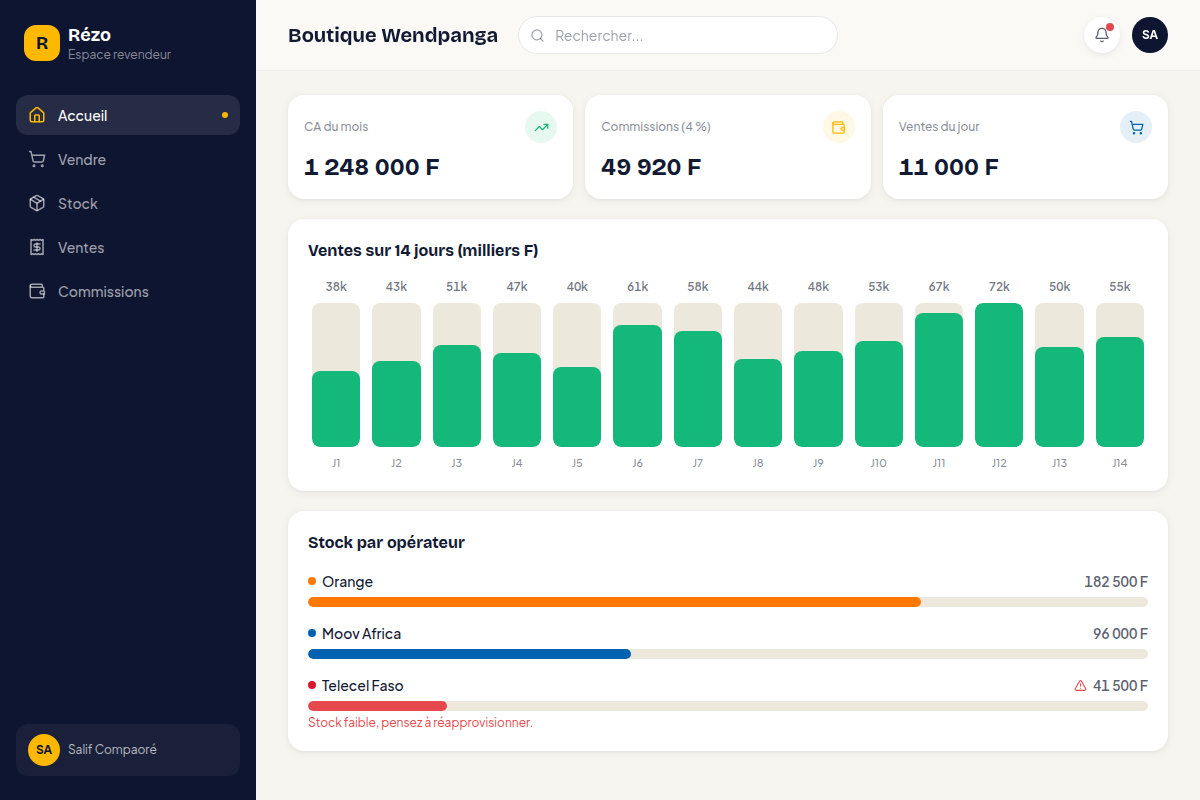
Task: Click the orange dot beside Orange
Action: (x=312, y=581)
